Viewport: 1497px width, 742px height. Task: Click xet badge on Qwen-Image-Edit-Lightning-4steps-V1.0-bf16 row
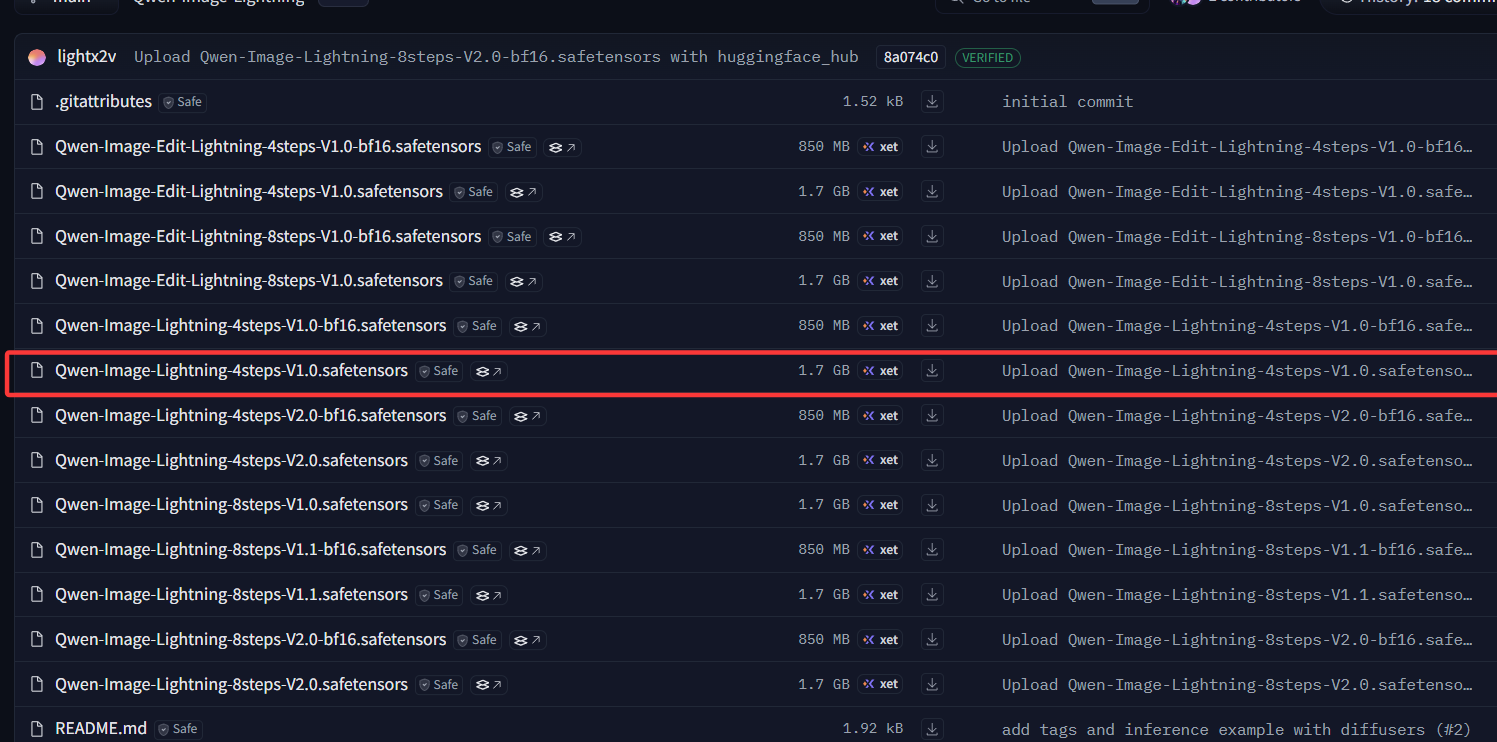[x=881, y=147]
